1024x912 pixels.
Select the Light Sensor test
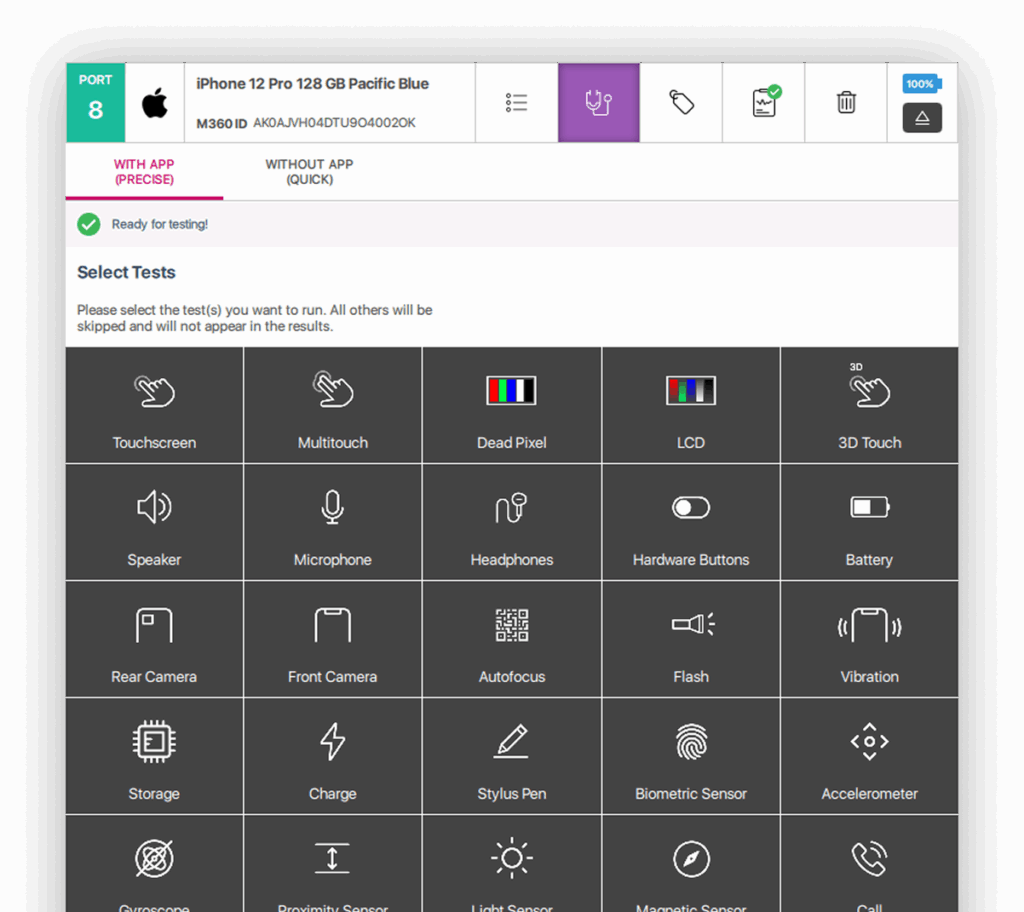(511, 864)
